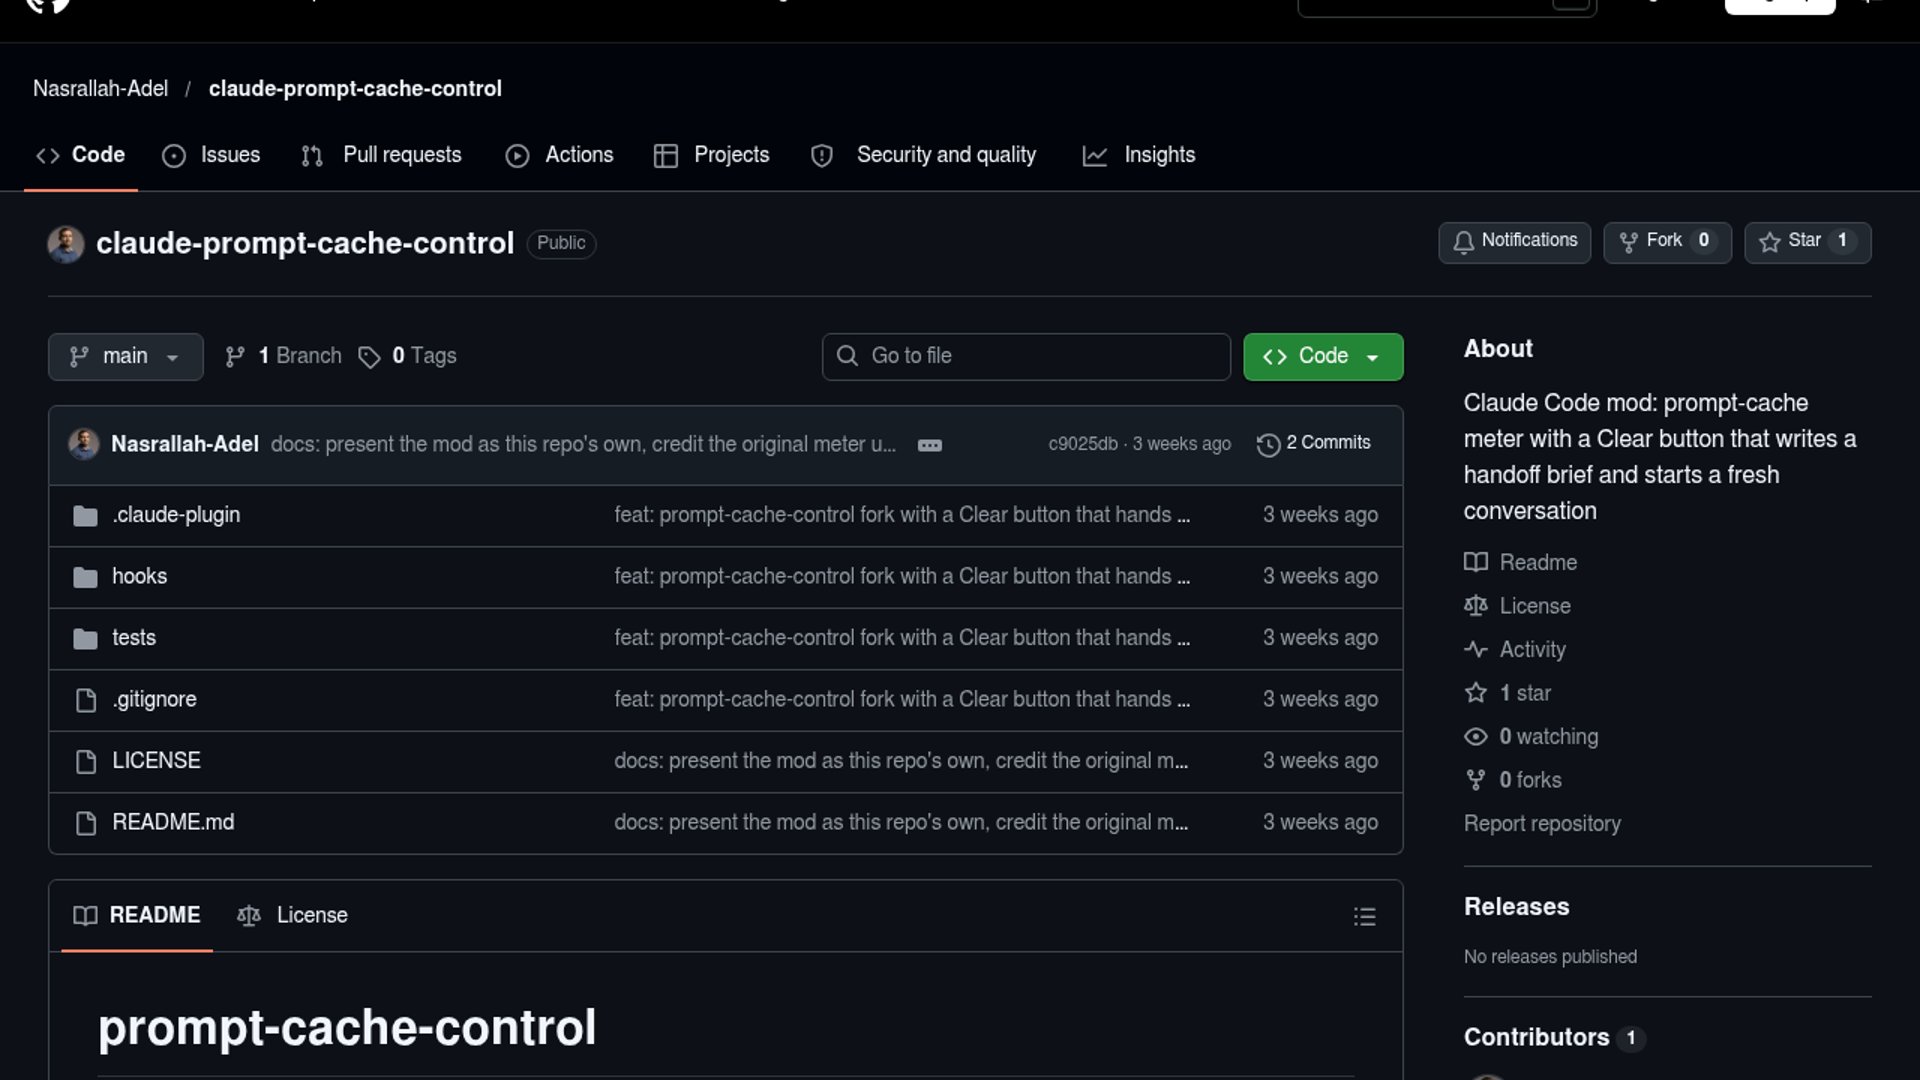This screenshot has height=1080, width=1920.
Task: Open License link in About sidebar
Action: click(x=1517, y=606)
